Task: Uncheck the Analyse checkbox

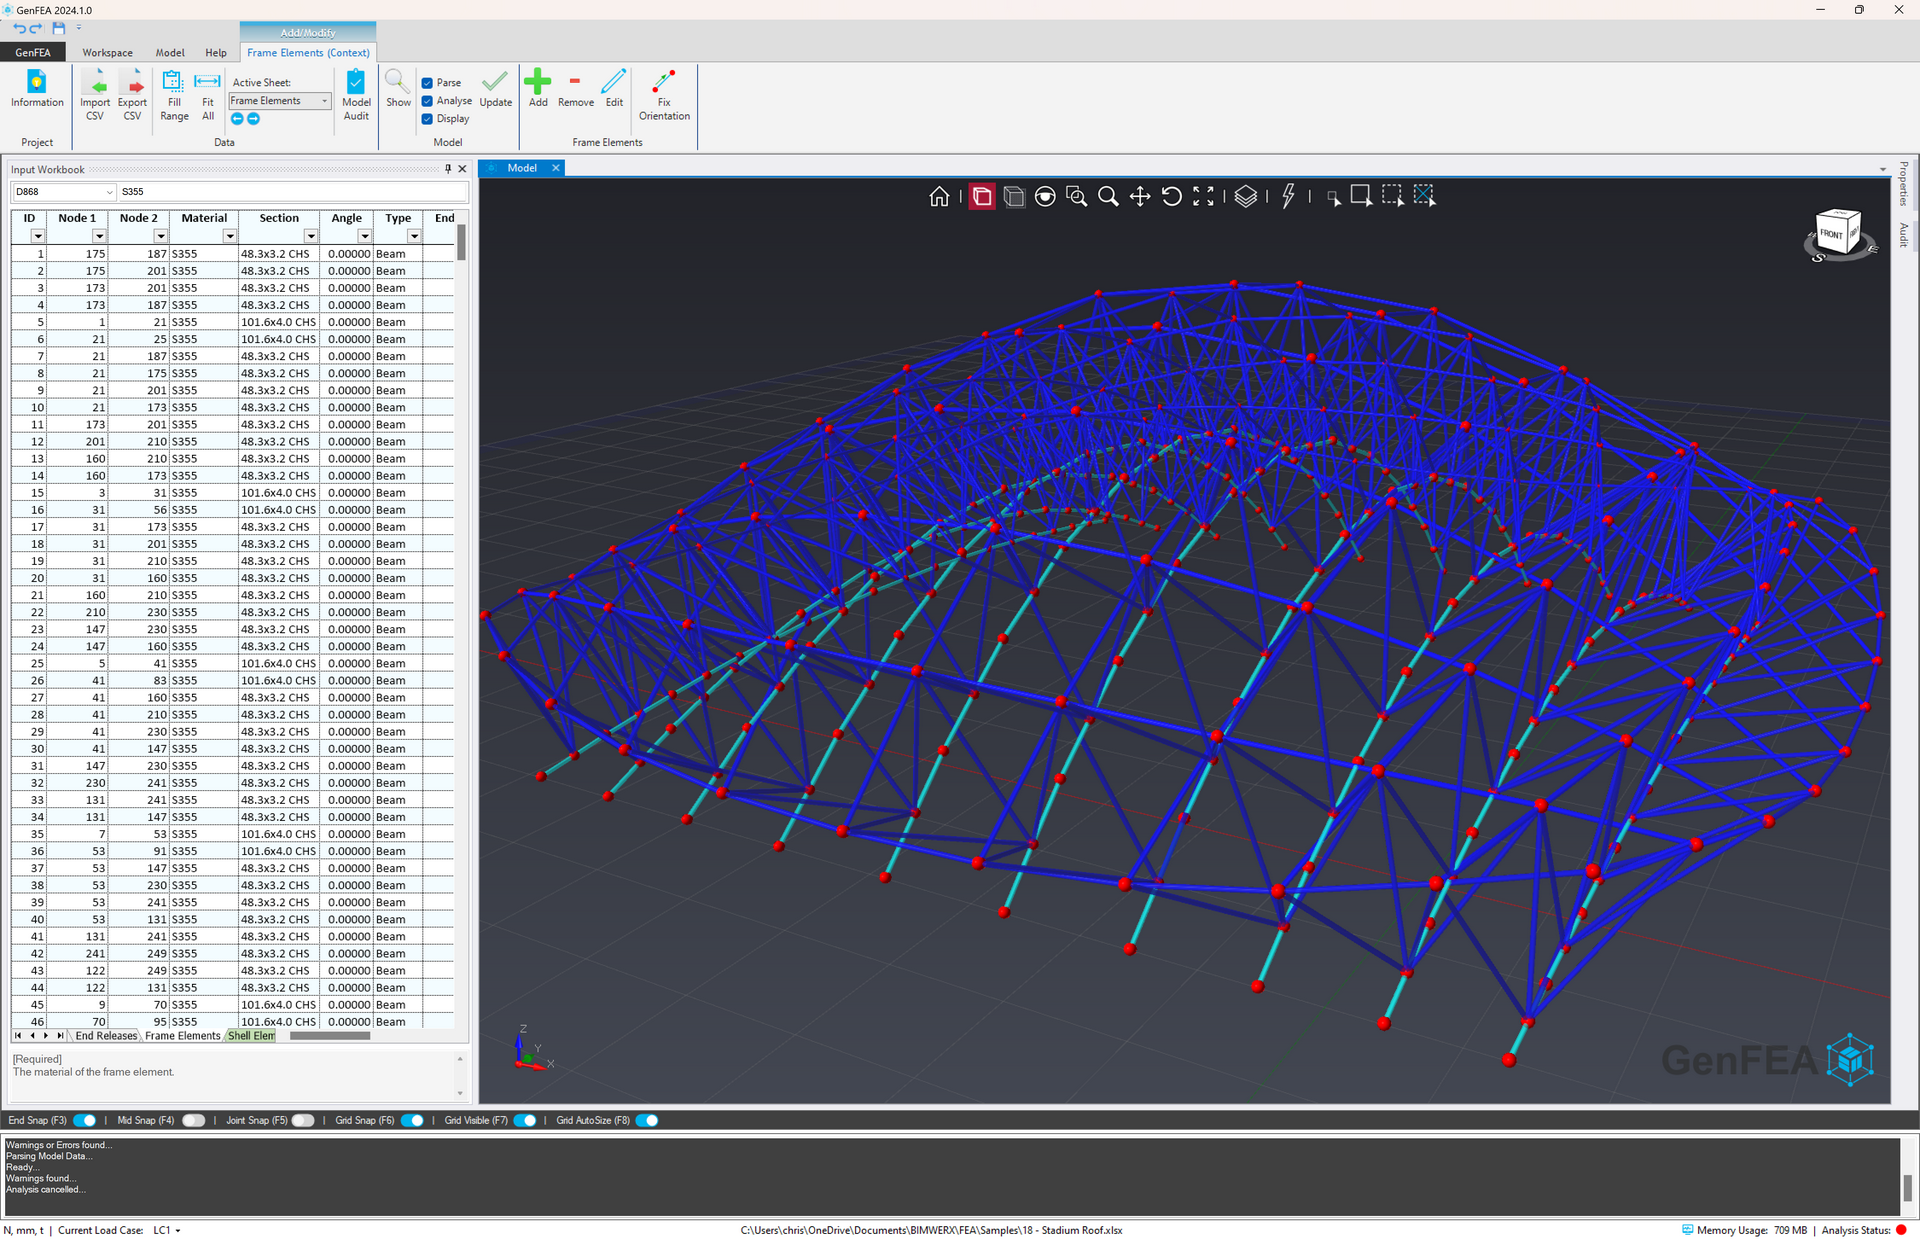Action: [428, 101]
